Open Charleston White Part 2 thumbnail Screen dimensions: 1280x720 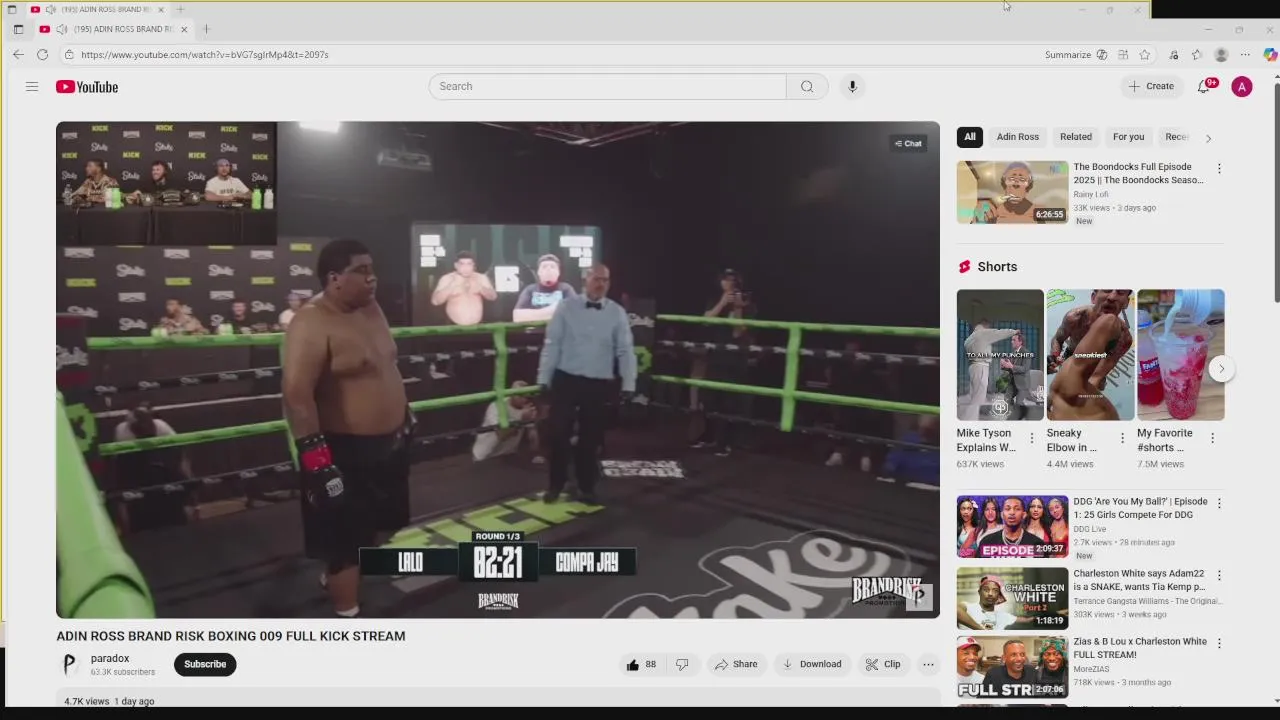(x=1012, y=599)
